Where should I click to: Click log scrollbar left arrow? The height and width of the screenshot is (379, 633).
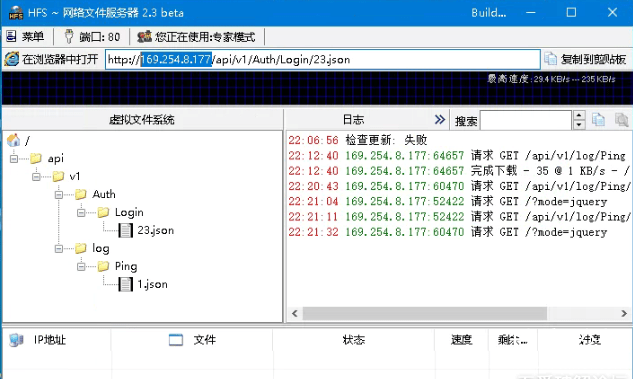[x=295, y=313]
